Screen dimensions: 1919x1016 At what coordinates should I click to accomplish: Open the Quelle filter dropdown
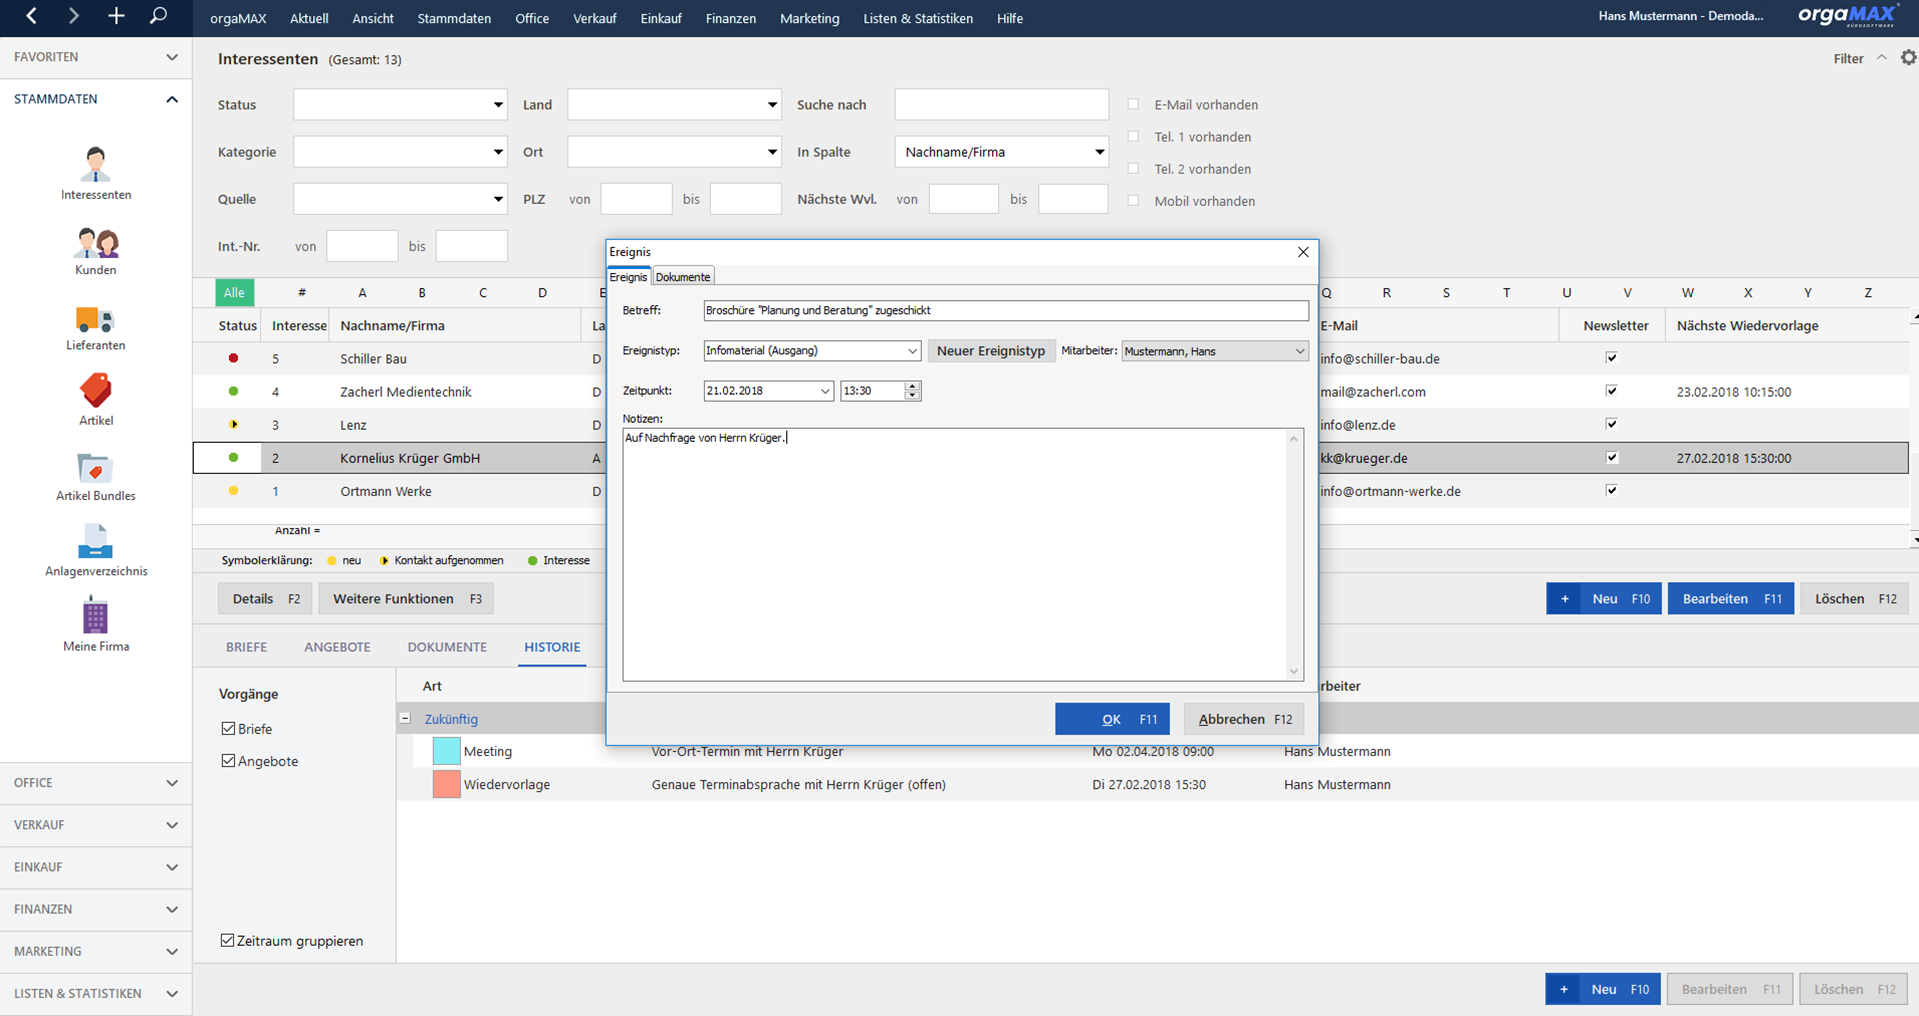498,199
